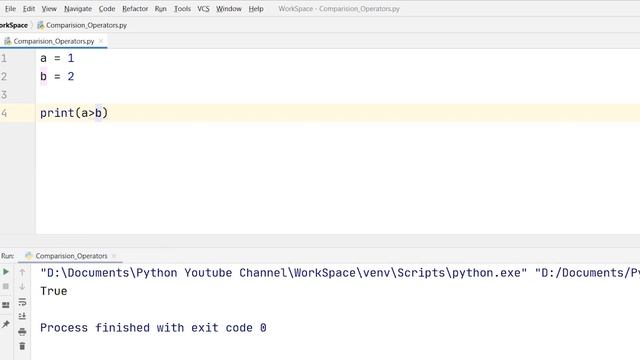
Task: Select the Comparision_Operators run tab
Action: pyautogui.click(x=71, y=256)
